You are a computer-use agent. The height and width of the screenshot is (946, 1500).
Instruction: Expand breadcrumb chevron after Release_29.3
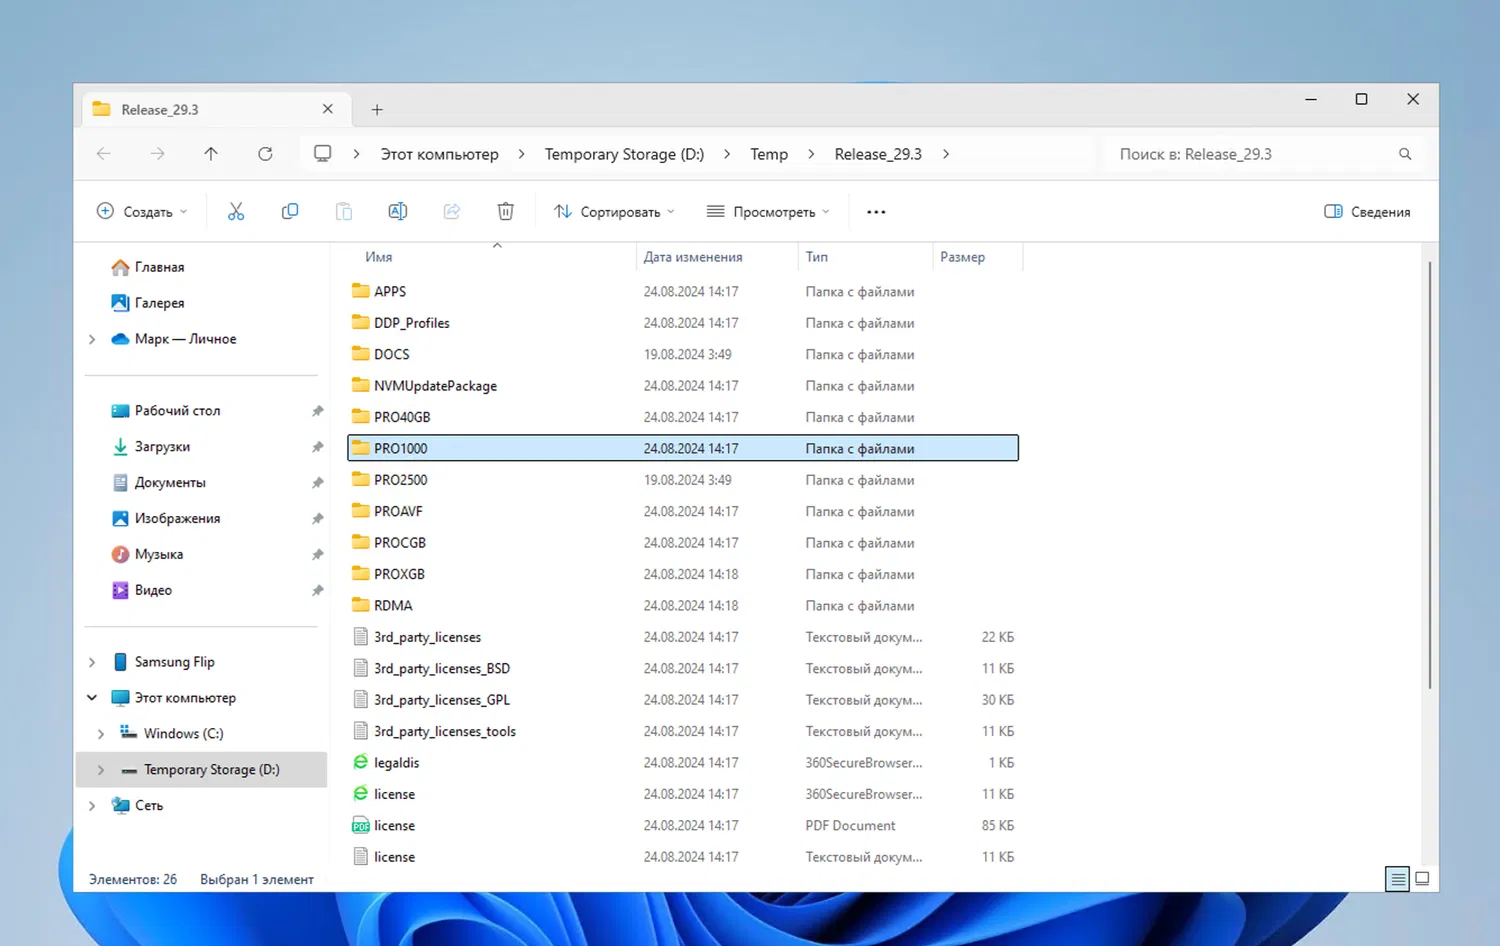(x=946, y=154)
